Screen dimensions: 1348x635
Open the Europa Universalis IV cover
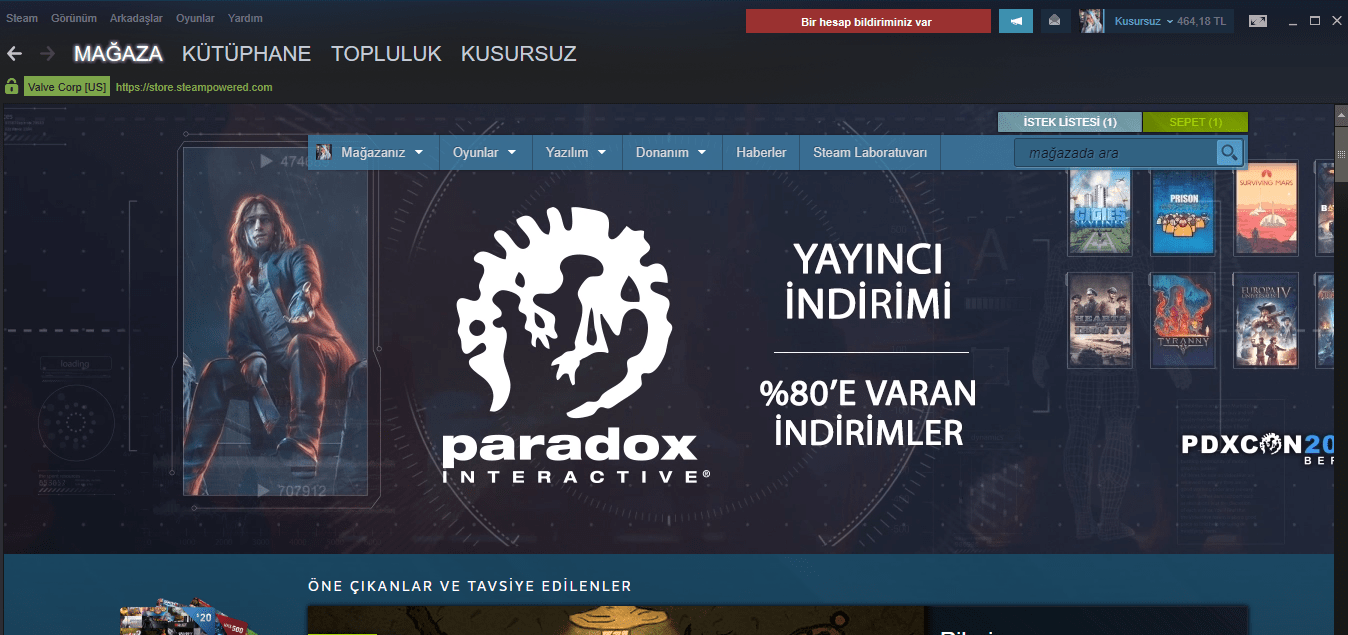[1266, 320]
